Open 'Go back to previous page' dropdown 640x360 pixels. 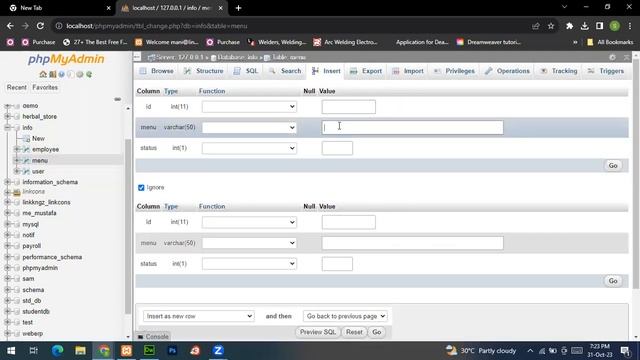pyautogui.click(x=345, y=316)
